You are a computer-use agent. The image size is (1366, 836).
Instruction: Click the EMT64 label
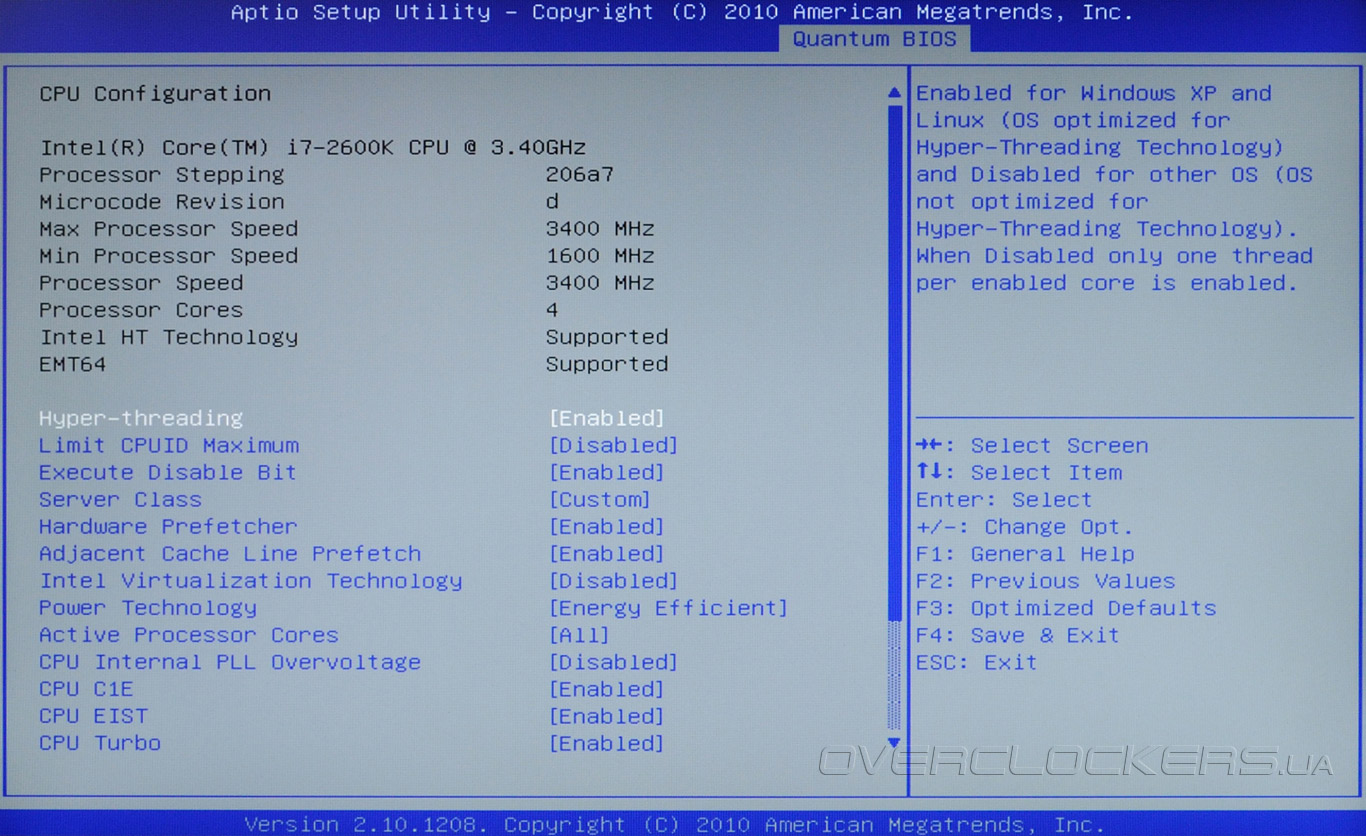click(73, 363)
